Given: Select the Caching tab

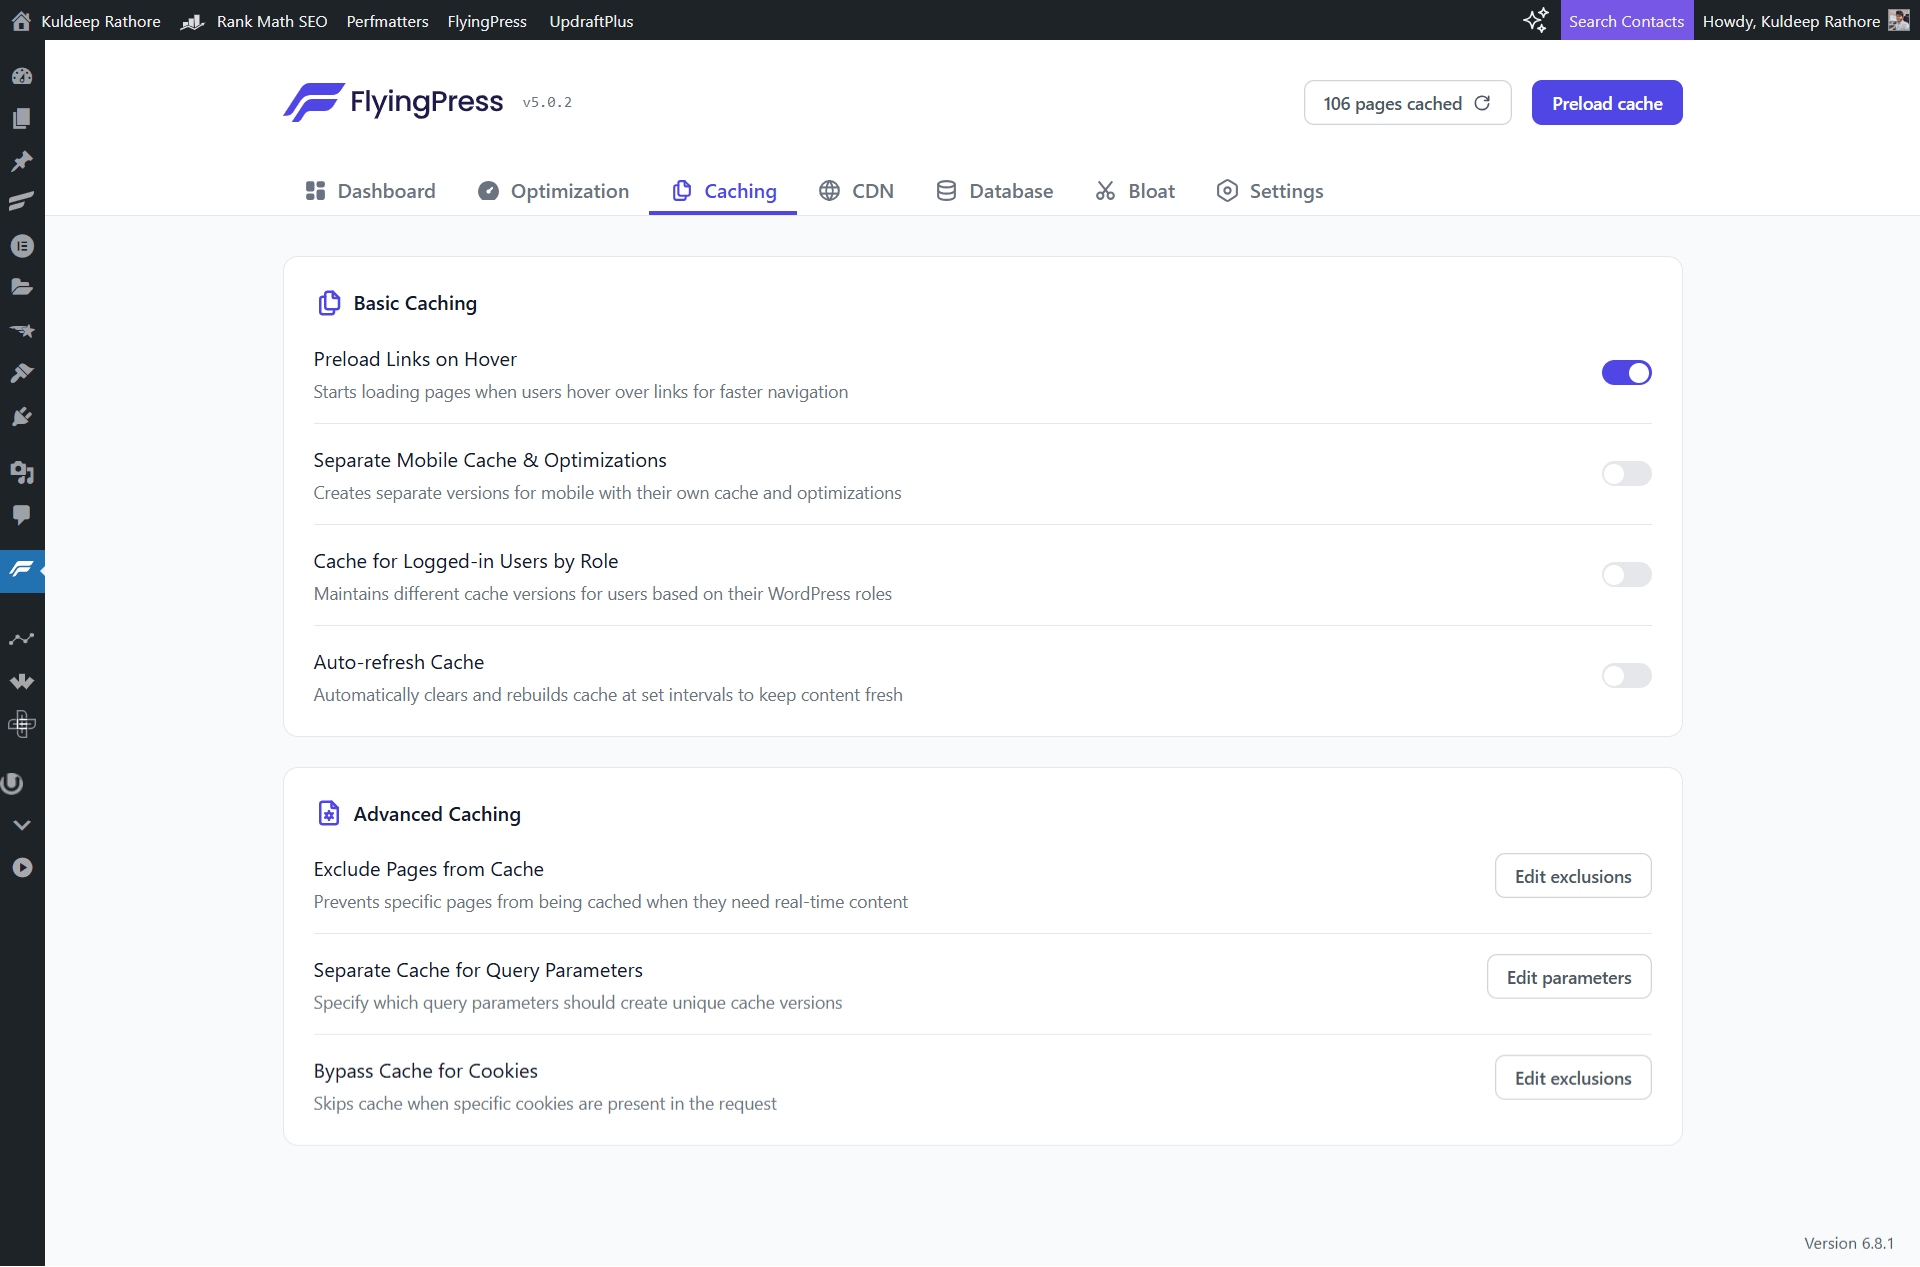Looking at the screenshot, I should 723,190.
